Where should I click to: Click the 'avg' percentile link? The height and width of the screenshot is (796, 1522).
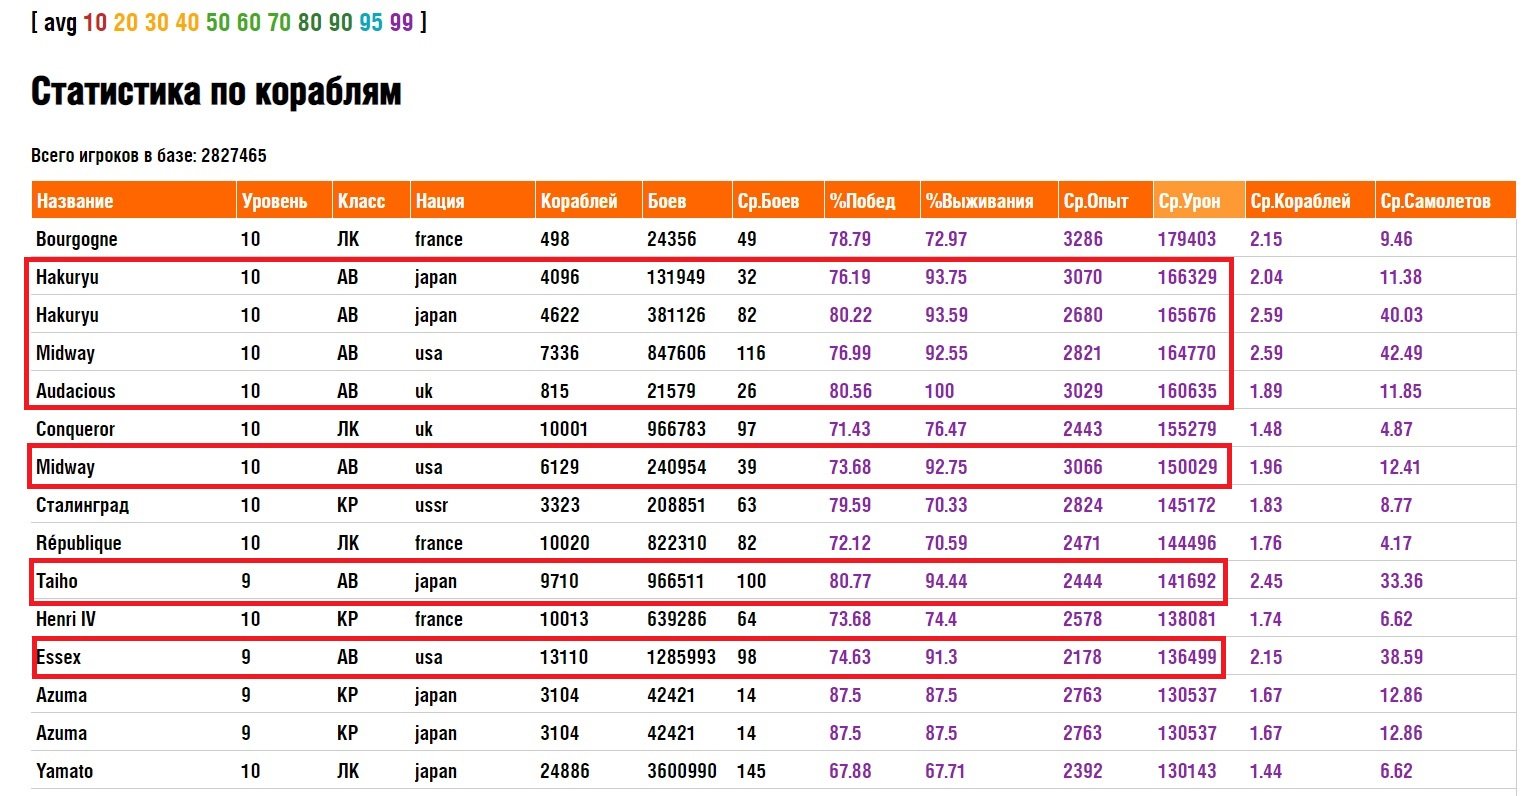(x=60, y=22)
